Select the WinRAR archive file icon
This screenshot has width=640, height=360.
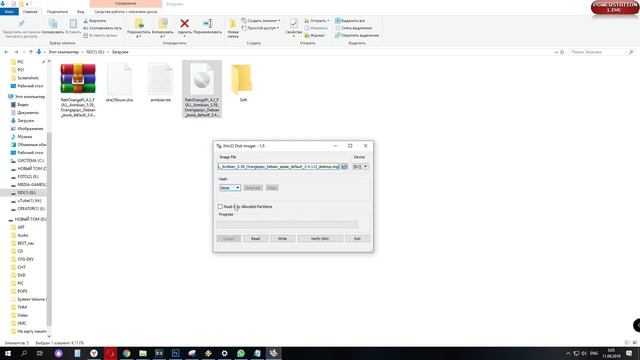pyautogui.click(x=78, y=78)
